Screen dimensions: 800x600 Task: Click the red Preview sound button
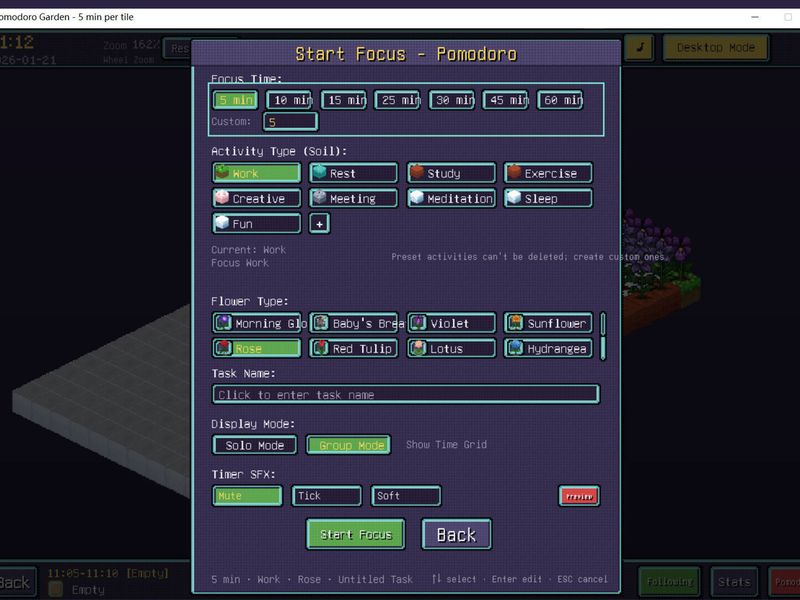(579, 496)
